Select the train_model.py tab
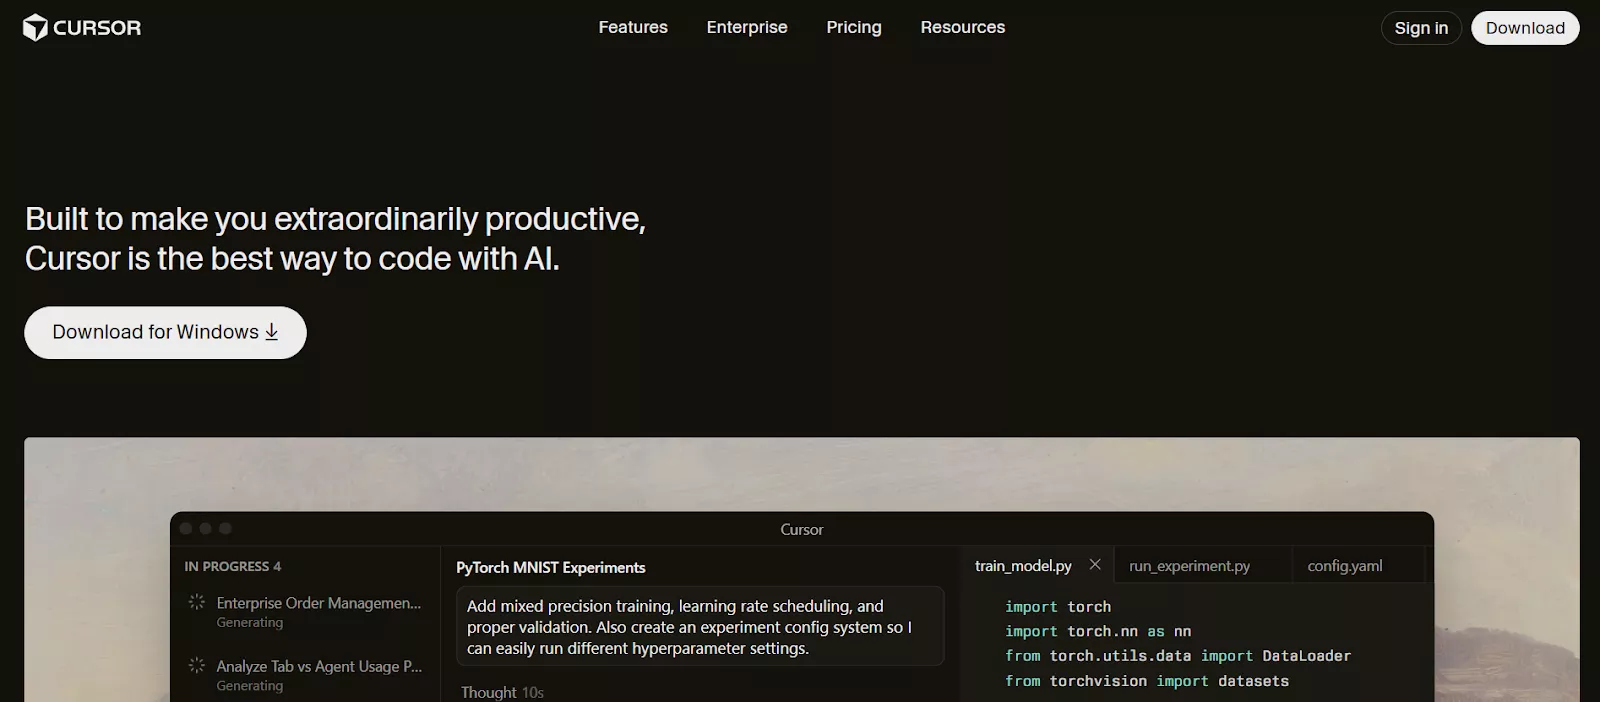 (x=1023, y=566)
